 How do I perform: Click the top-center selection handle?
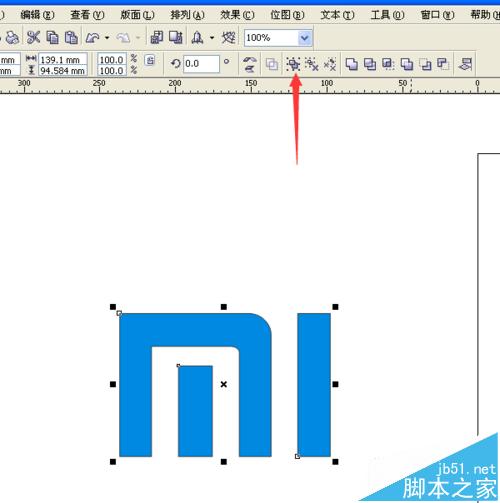click(x=224, y=307)
